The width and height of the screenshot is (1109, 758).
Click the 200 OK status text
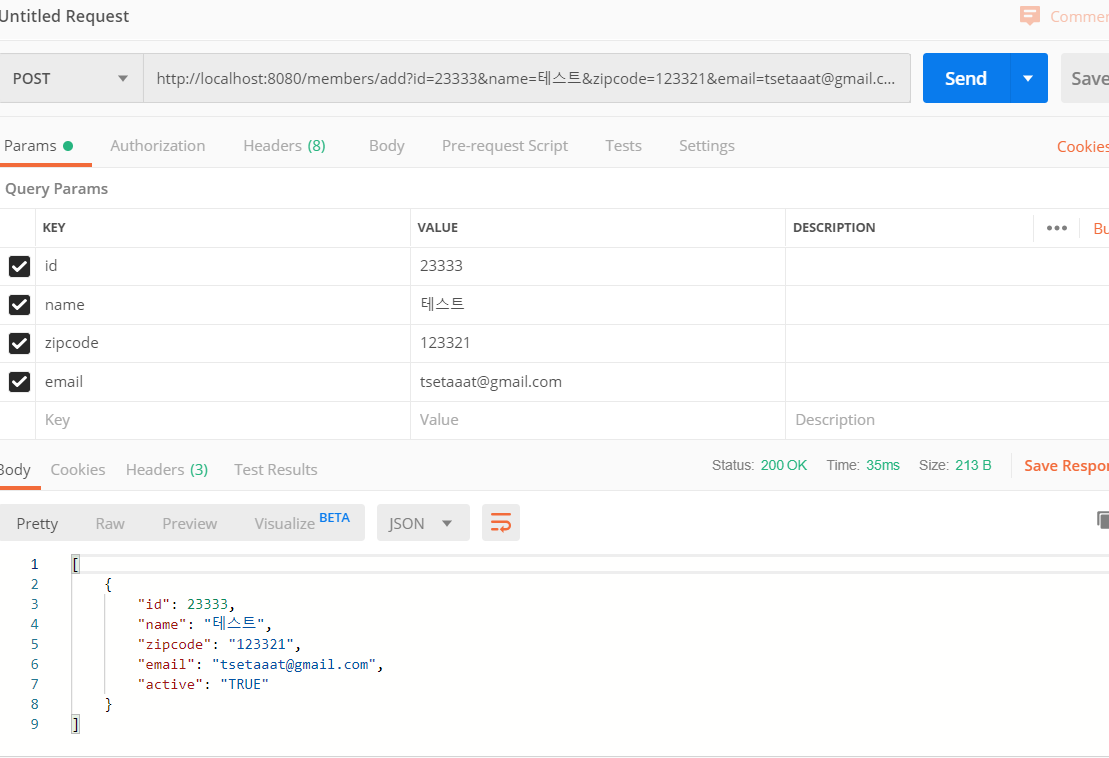coord(784,465)
